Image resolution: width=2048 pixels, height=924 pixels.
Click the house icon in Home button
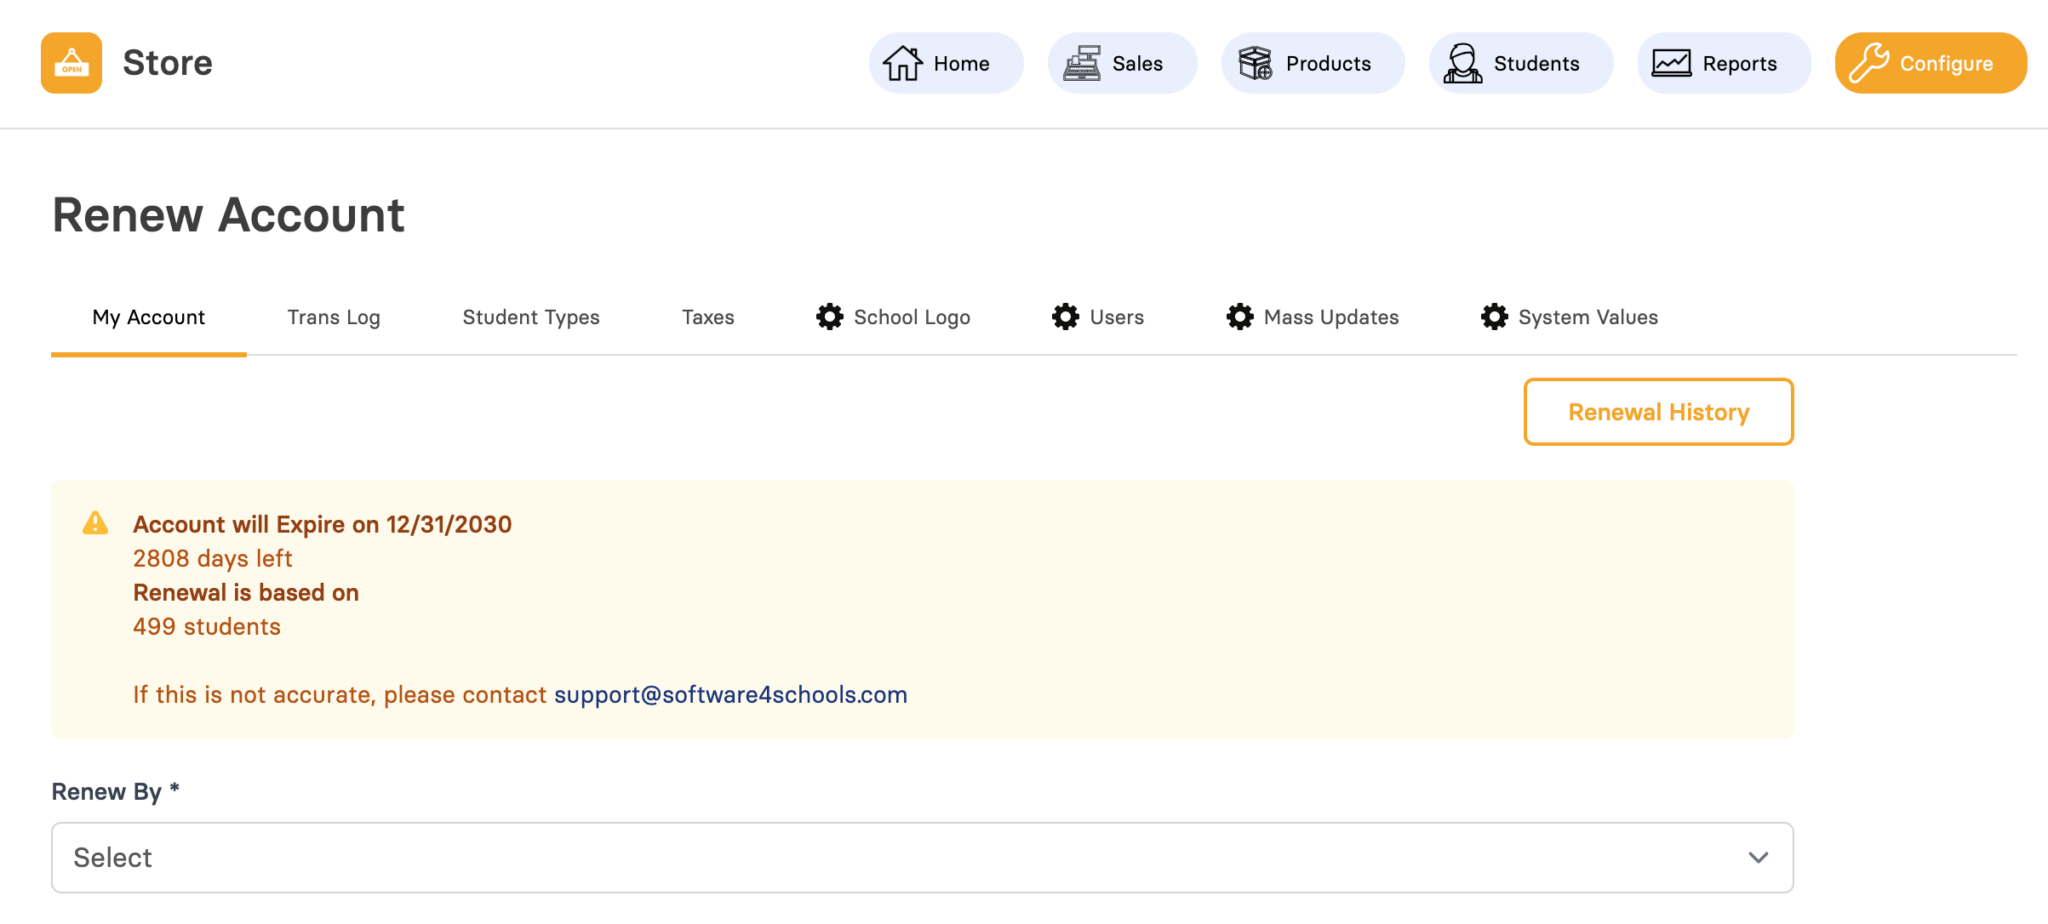902,63
